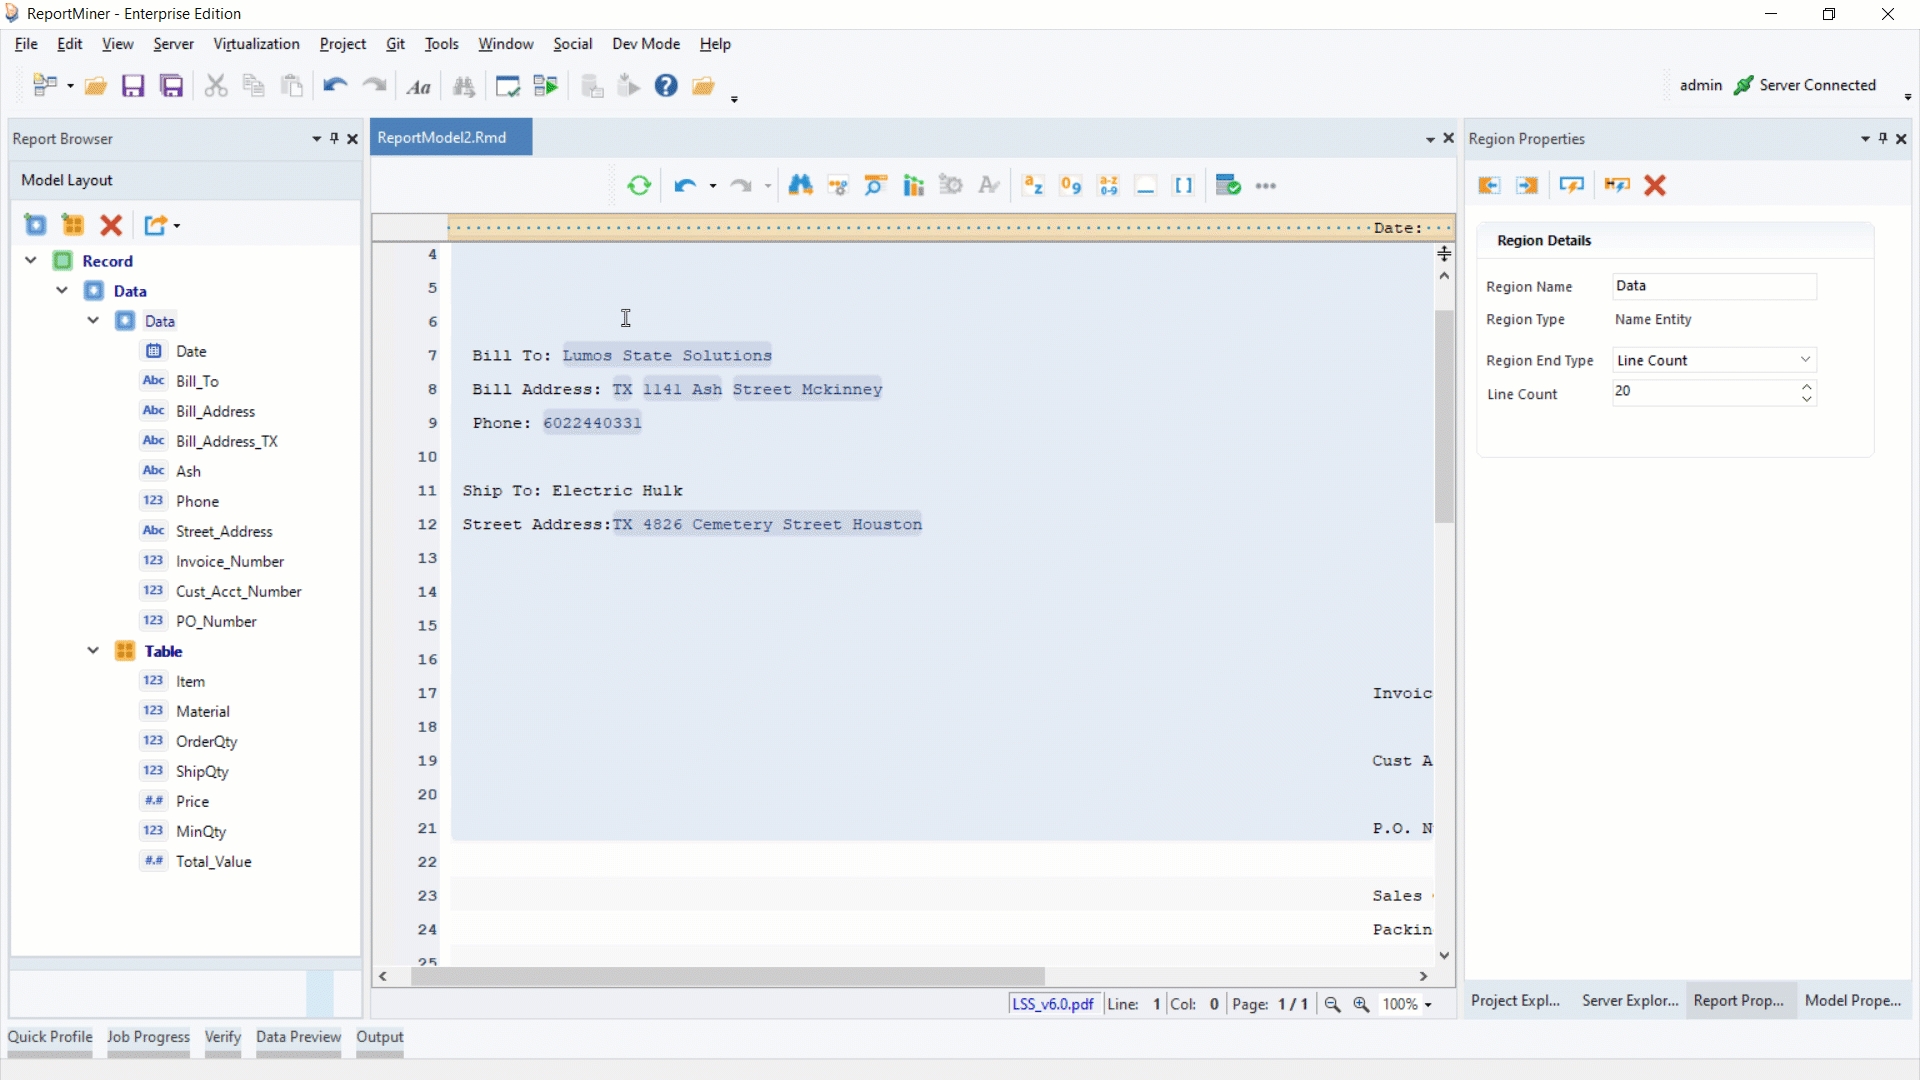Open the zoom 100% dropdown arrow

(1428, 1005)
